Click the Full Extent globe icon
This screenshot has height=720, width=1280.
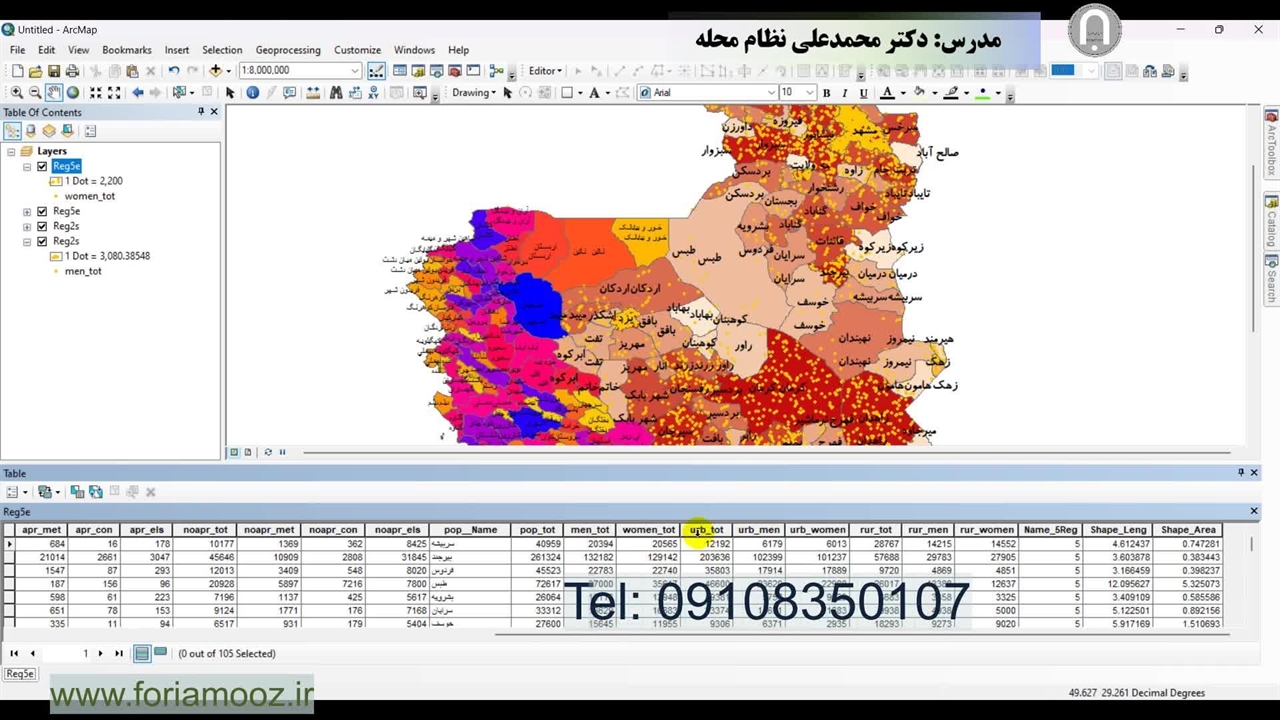point(73,93)
